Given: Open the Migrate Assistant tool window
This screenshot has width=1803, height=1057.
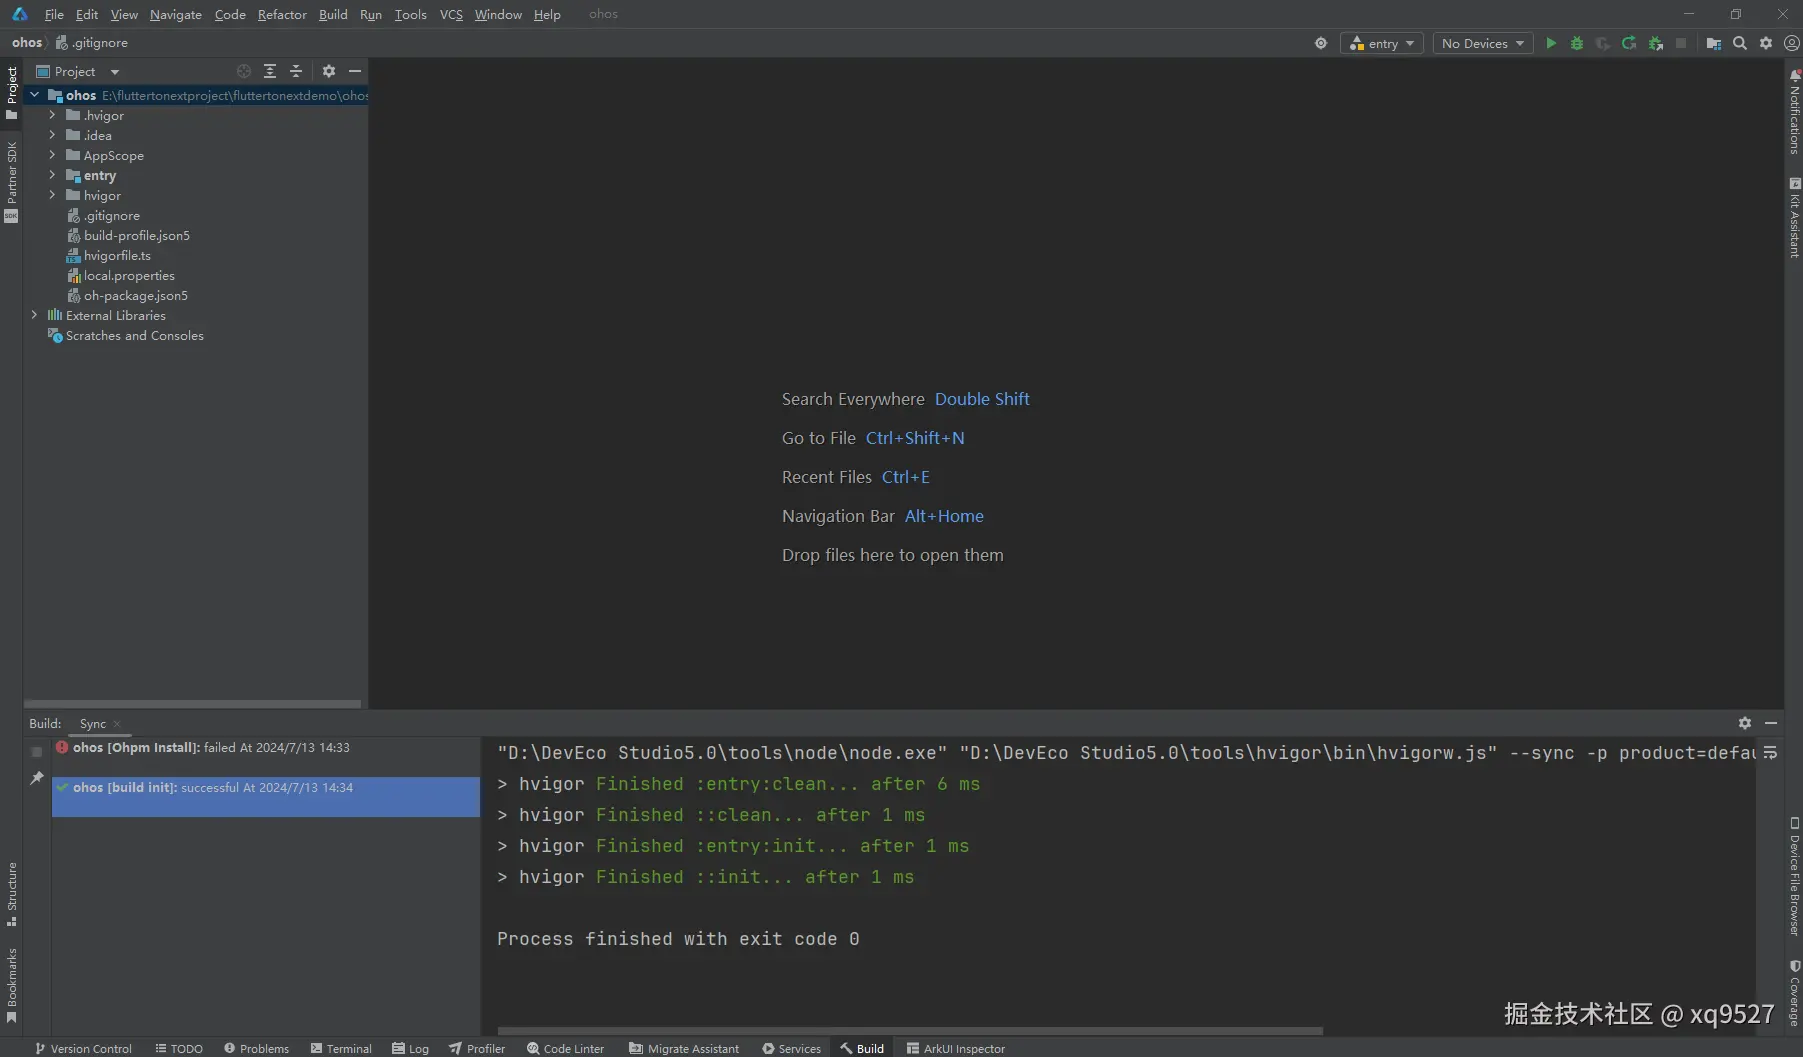Looking at the screenshot, I should 684,1048.
